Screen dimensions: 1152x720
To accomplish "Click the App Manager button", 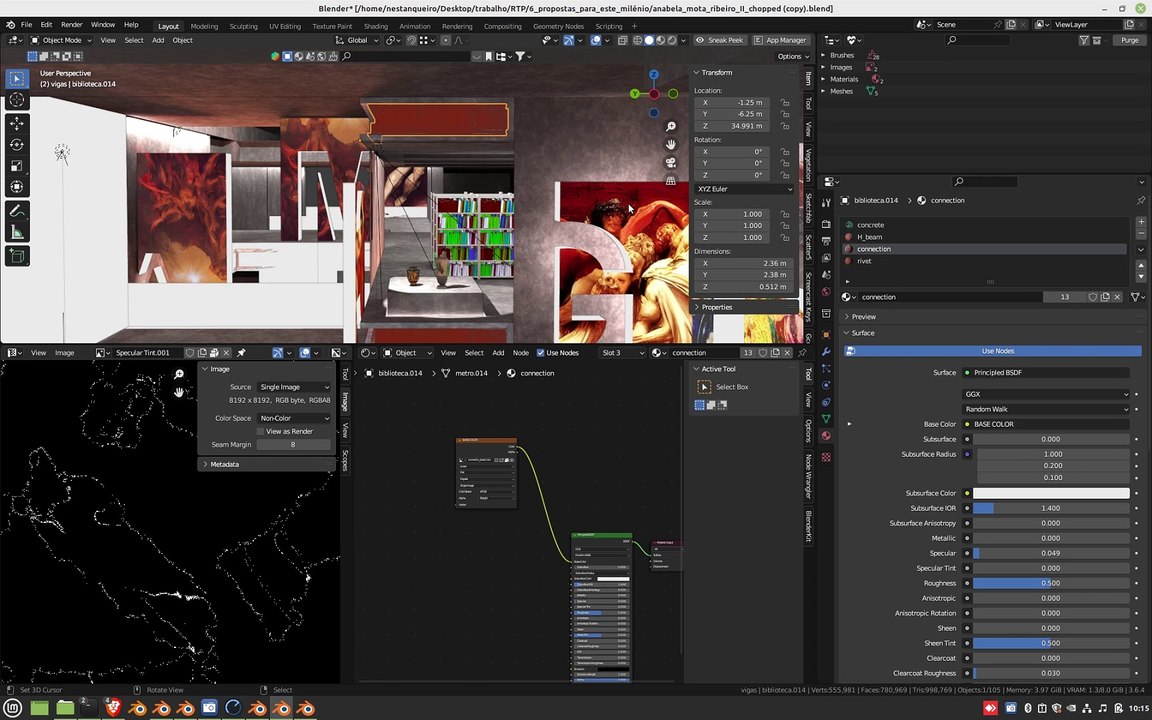I will click(780, 40).
